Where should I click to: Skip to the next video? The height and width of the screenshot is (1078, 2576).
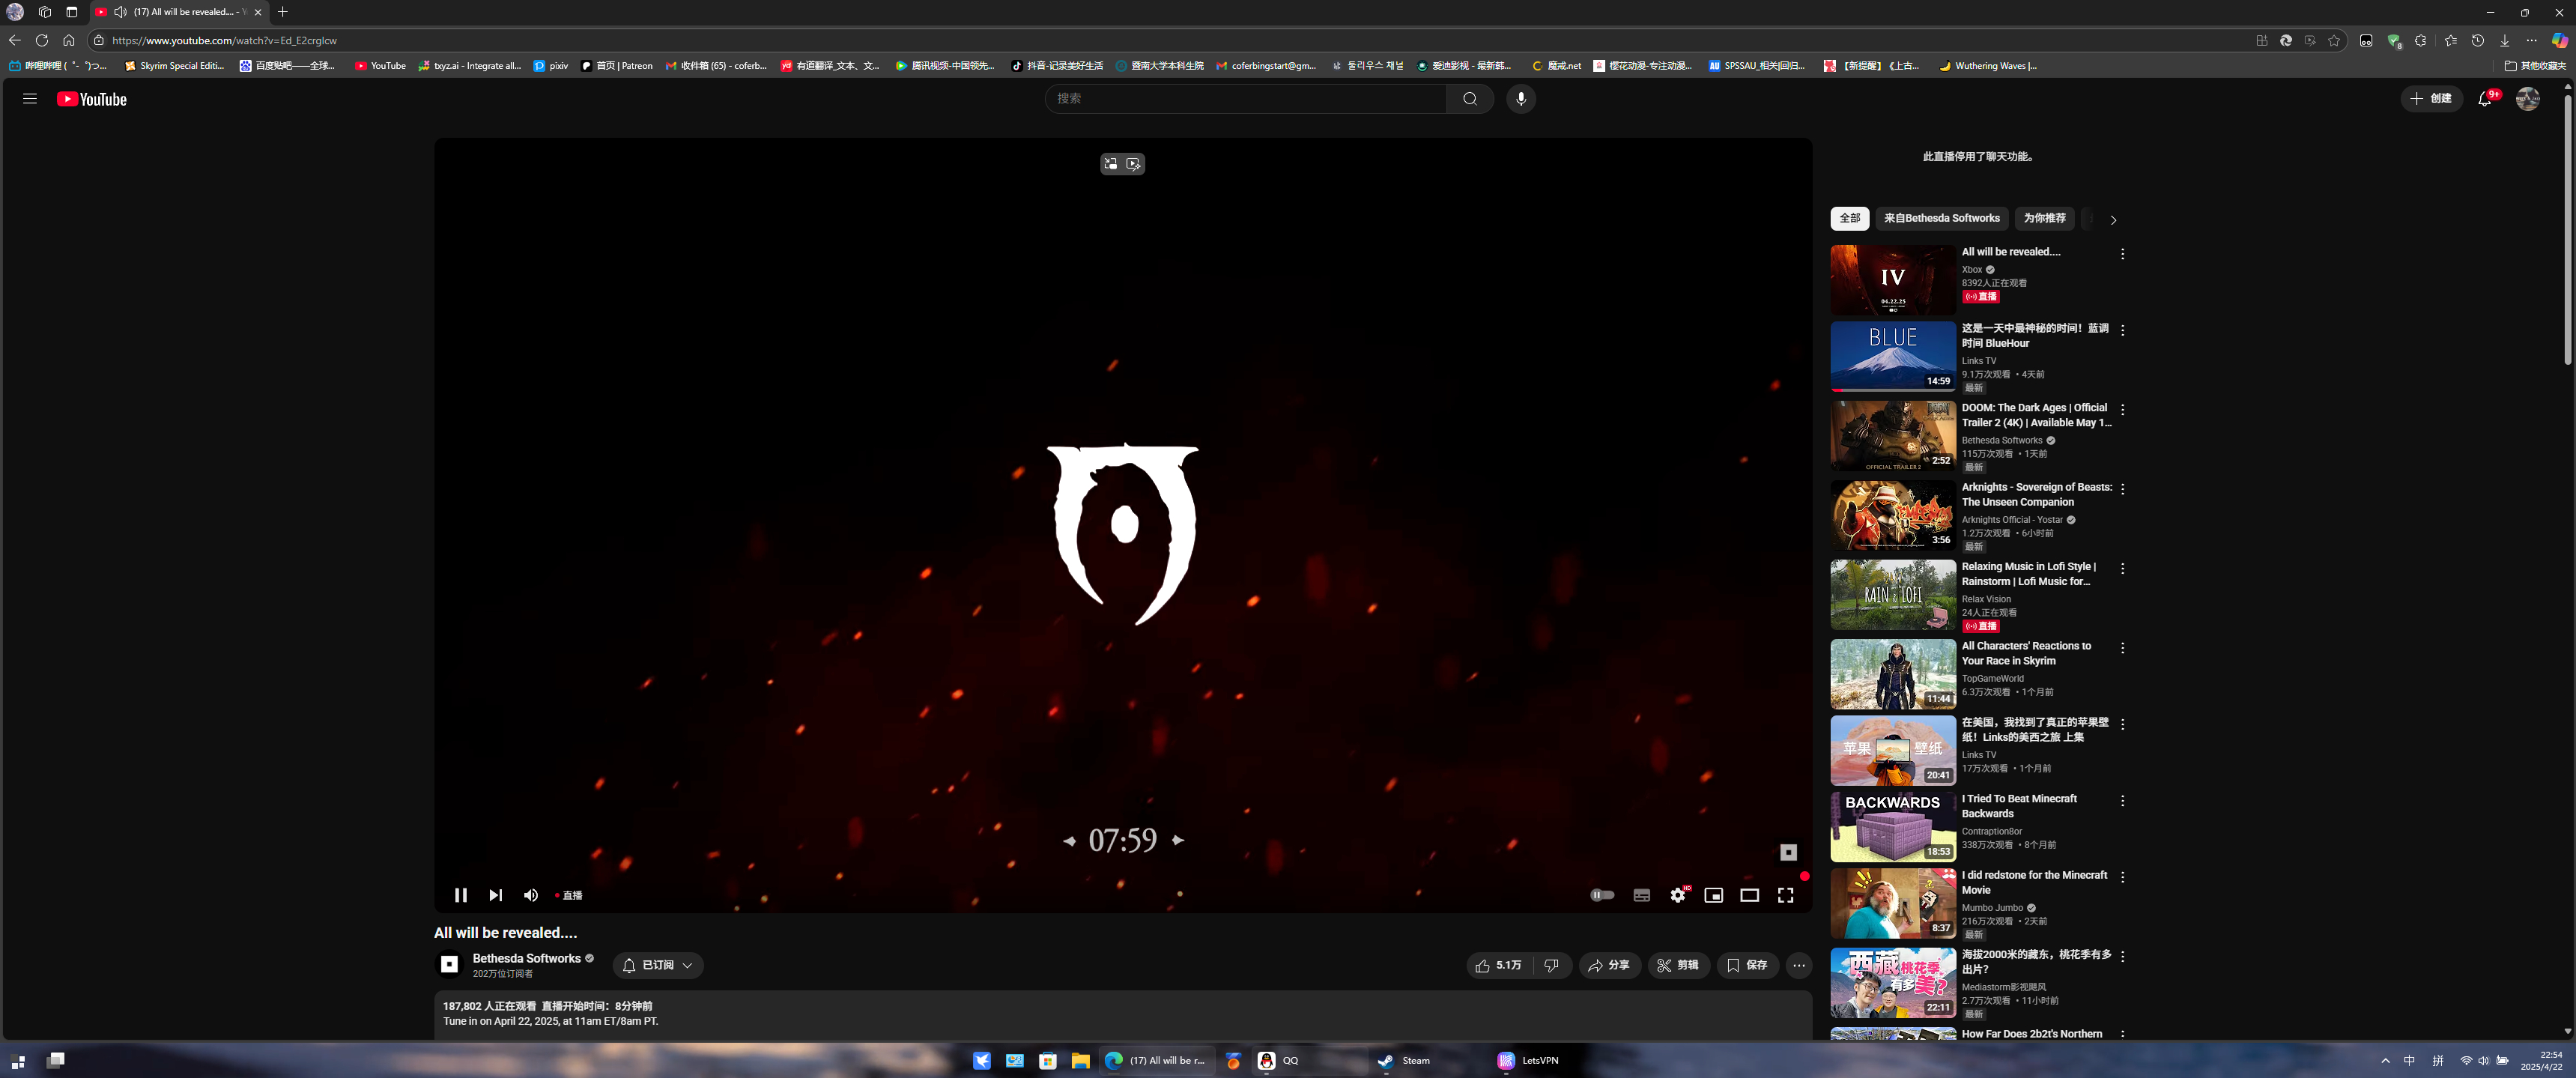[x=496, y=895]
